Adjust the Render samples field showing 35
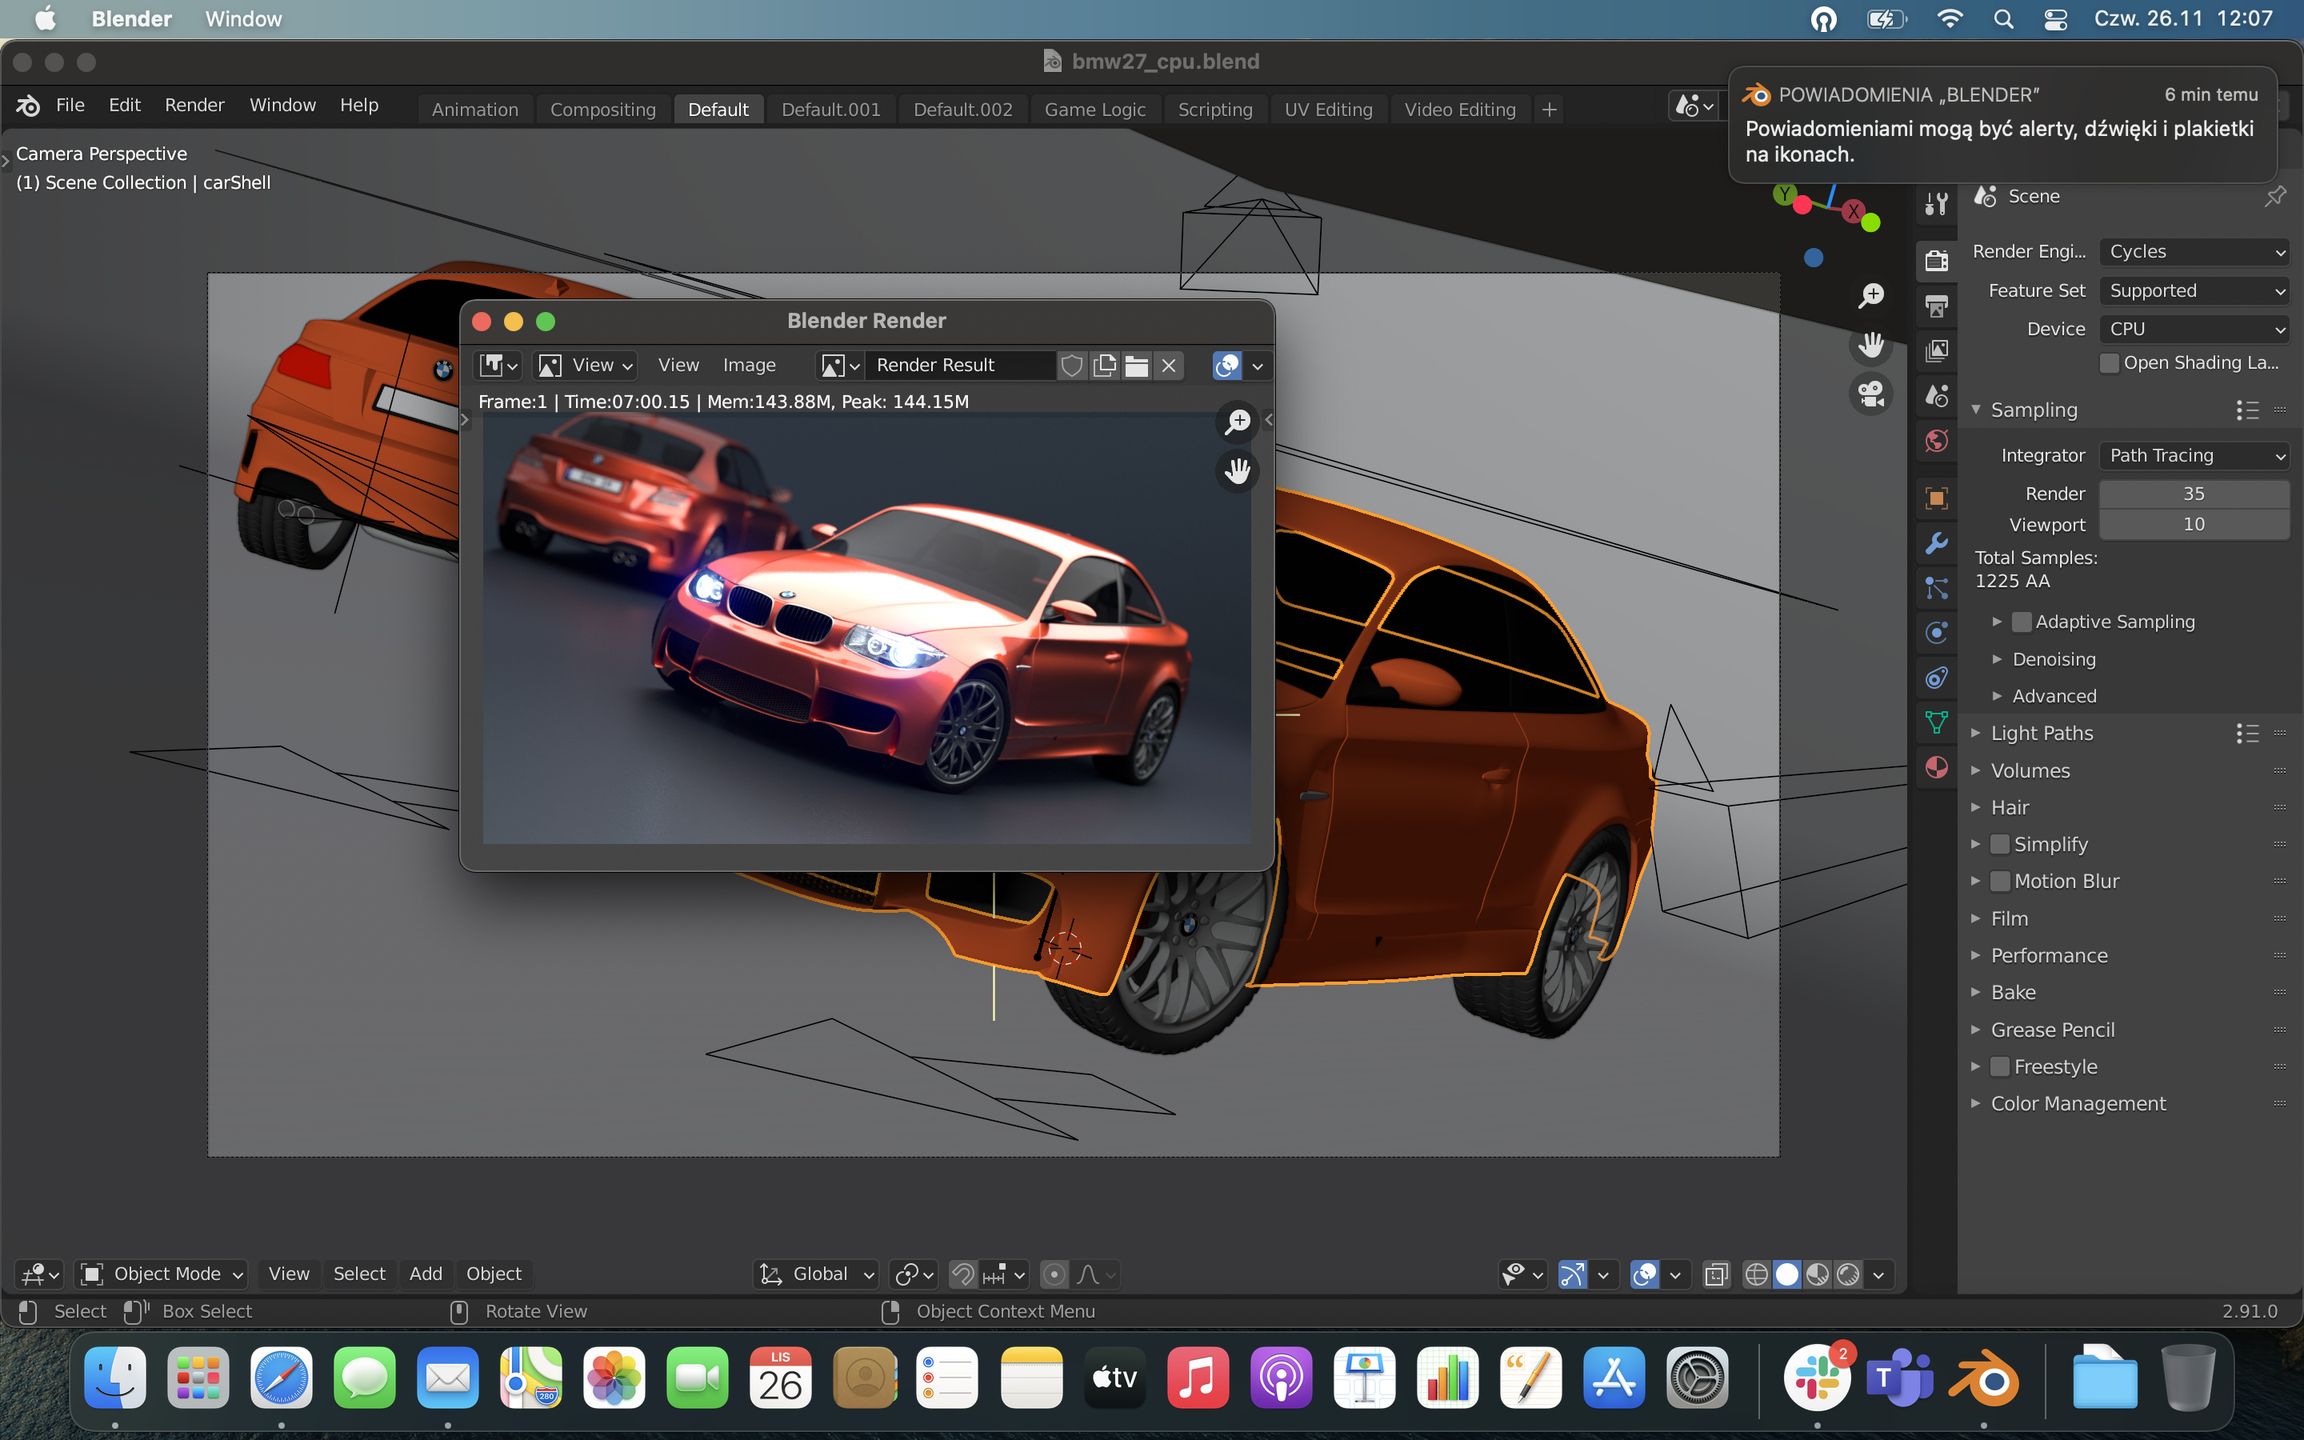 2194,494
